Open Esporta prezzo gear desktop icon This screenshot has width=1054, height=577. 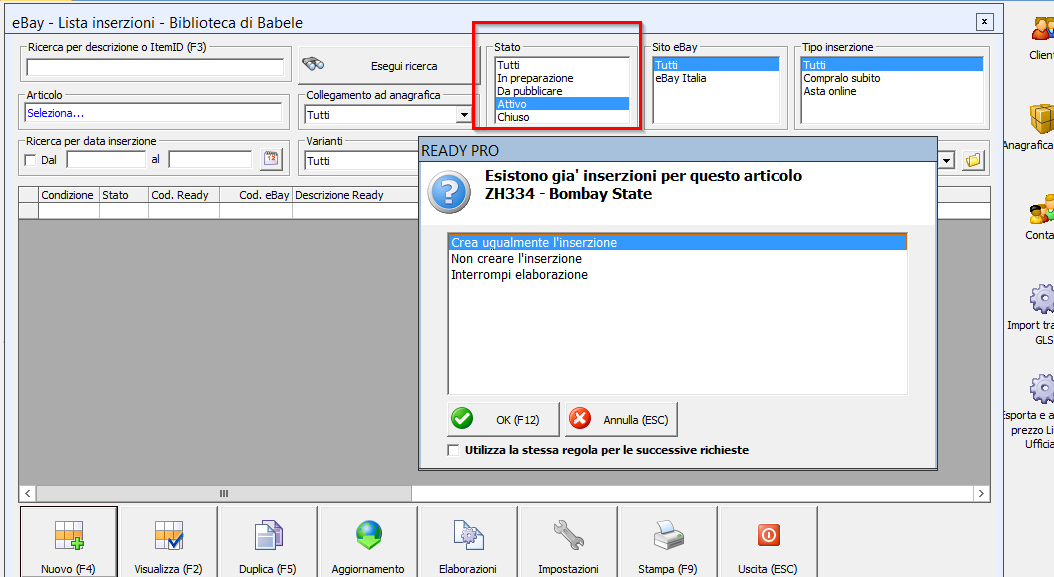pyautogui.click(x=1042, y=389)
